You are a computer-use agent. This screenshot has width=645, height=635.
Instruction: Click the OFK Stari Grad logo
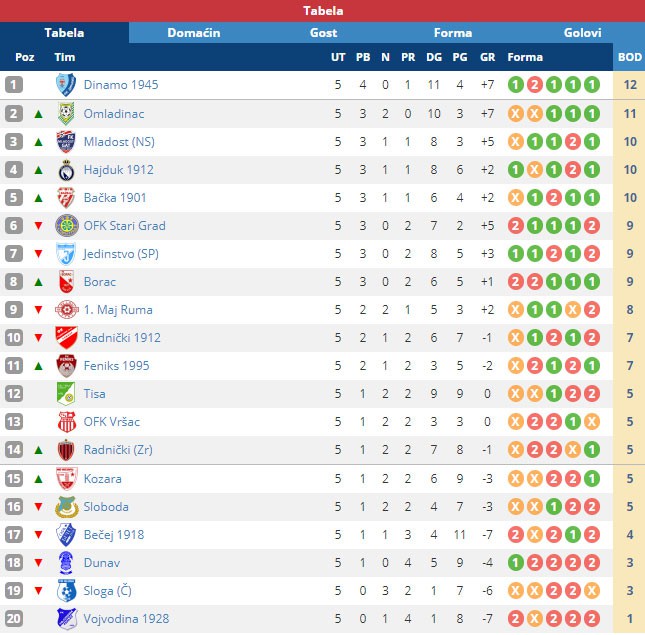(66, 225)
